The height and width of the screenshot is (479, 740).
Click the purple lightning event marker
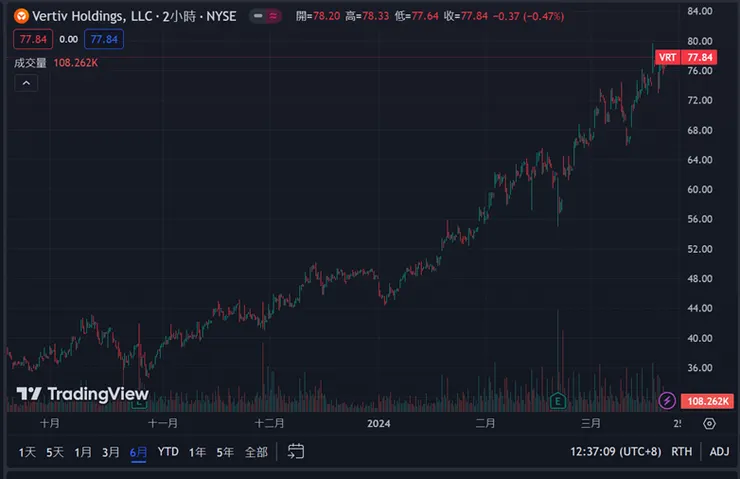coord(667,401)
